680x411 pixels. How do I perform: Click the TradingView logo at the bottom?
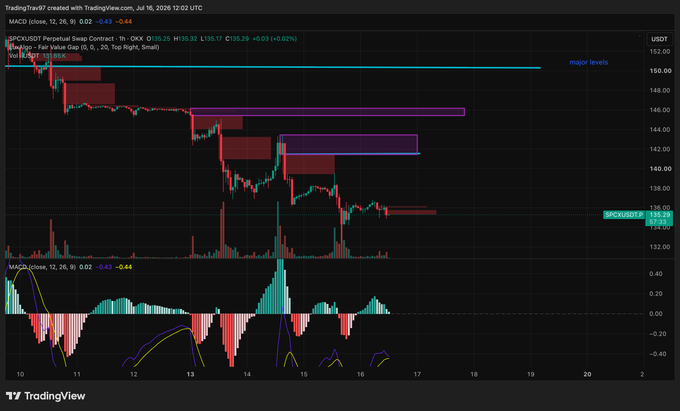[46, 396]
